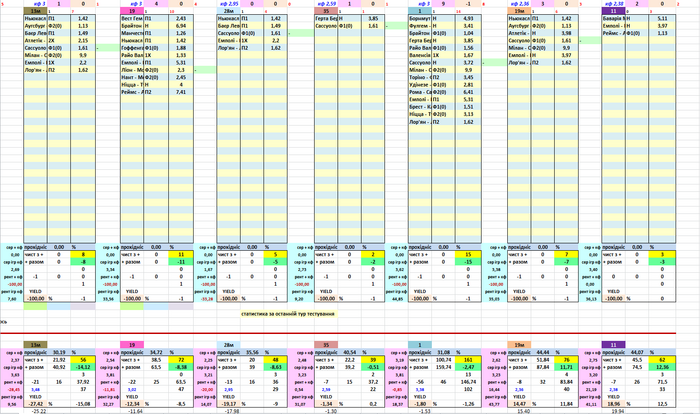Select the 'Вест Гем' match cell
The image size is (700, 414).
pos(132,19)
